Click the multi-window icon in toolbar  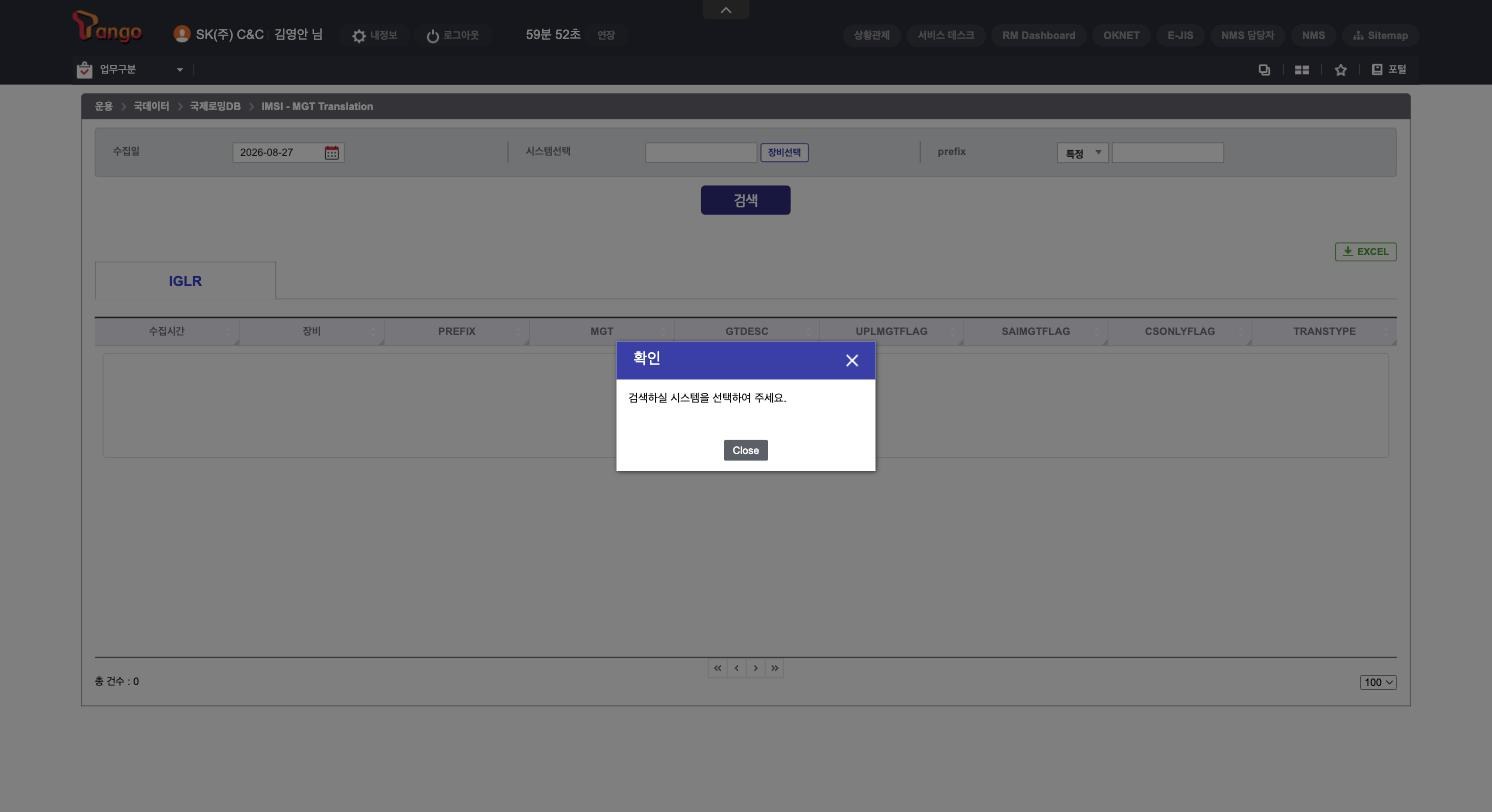tap(1264, 70)
